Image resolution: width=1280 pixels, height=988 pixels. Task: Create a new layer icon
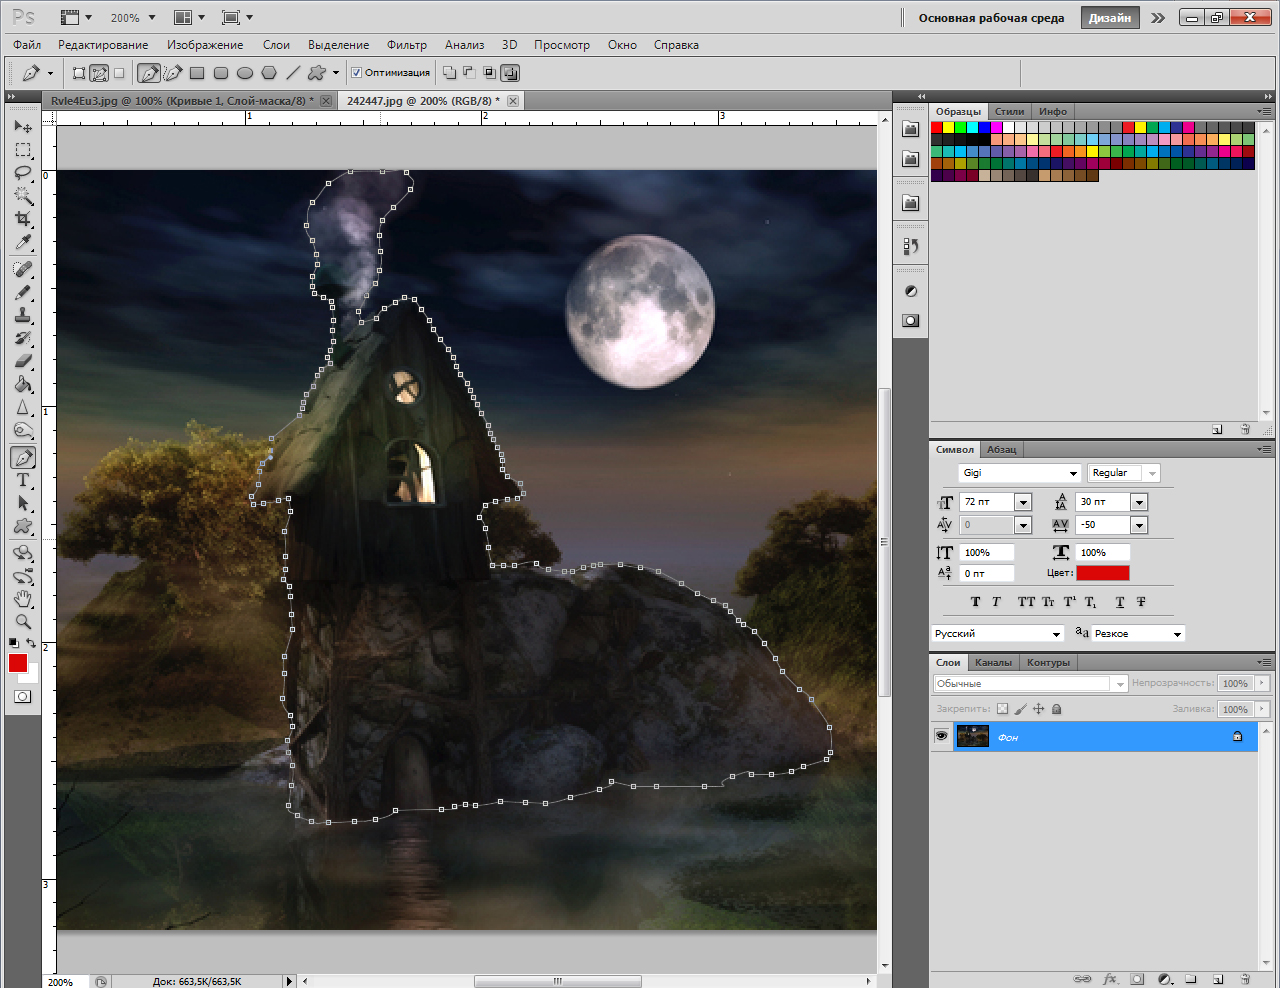click(x=1218, y=979)
